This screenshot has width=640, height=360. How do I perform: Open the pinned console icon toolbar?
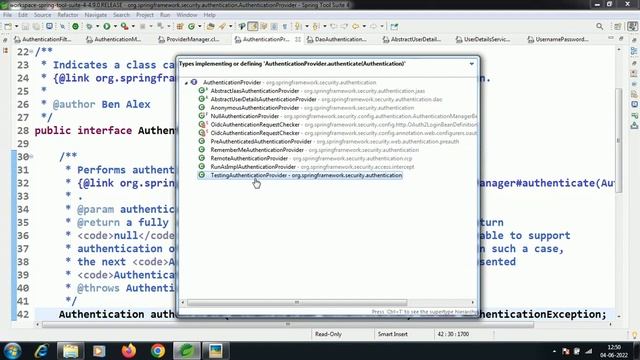[x=394, y=27]
